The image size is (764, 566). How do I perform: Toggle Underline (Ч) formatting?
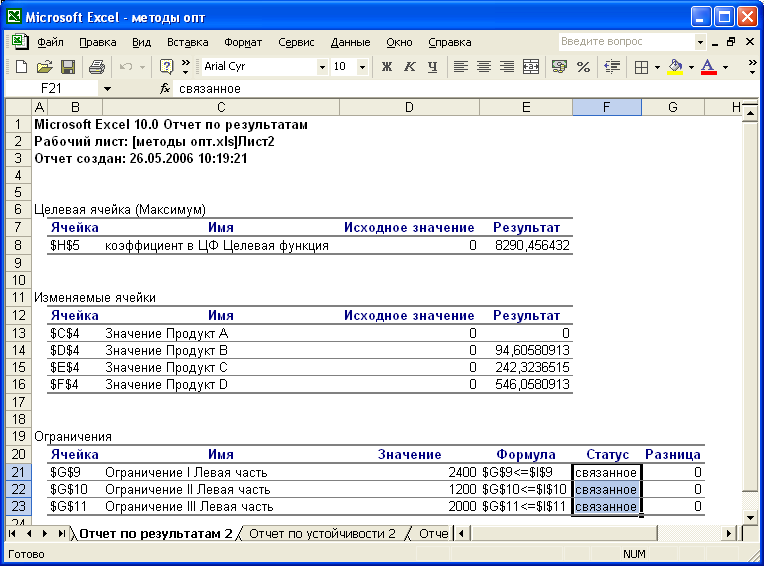432,67
